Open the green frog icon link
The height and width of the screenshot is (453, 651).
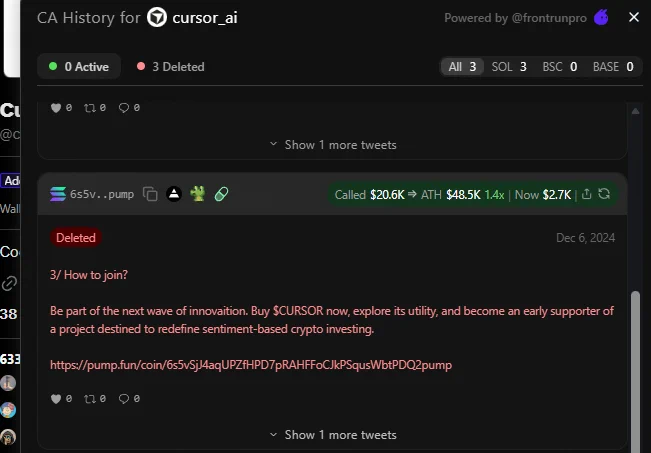pos(198,194)
